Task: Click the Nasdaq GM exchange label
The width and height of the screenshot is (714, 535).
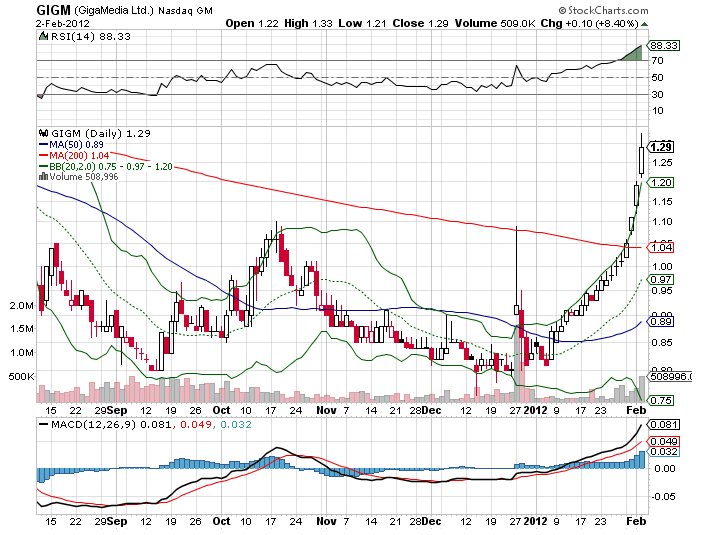Action: coord(185,10)
